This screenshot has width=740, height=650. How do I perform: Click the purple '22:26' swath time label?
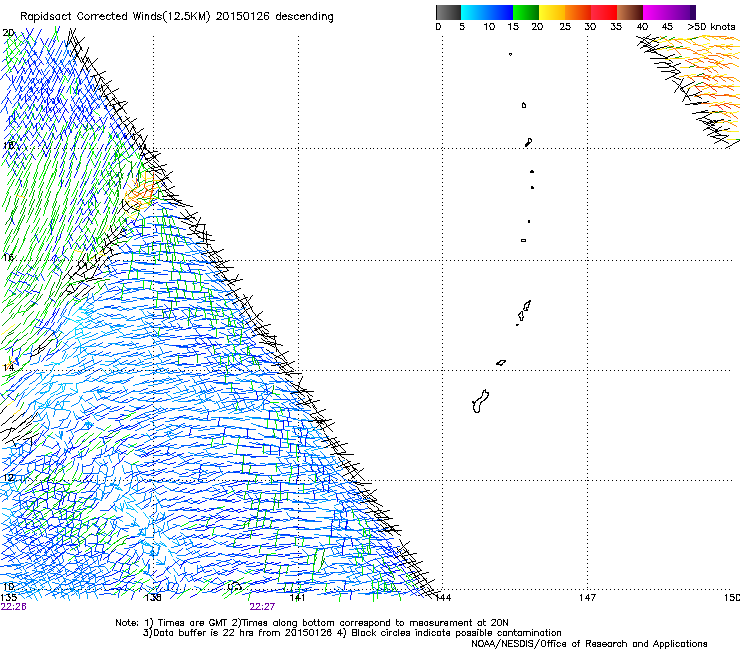[x=14, y=607]
